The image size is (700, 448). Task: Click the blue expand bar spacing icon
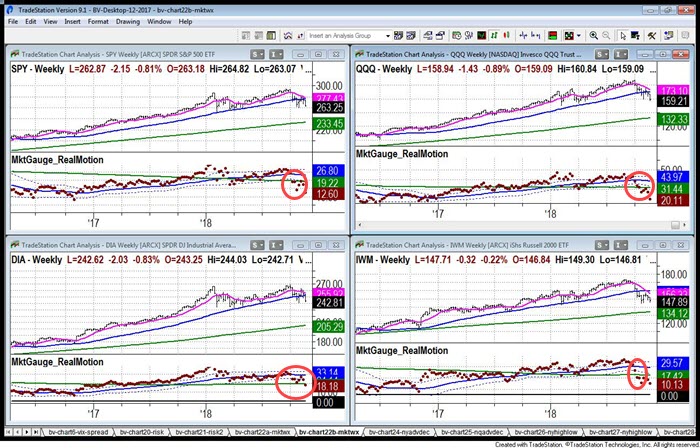click(535, 36)
